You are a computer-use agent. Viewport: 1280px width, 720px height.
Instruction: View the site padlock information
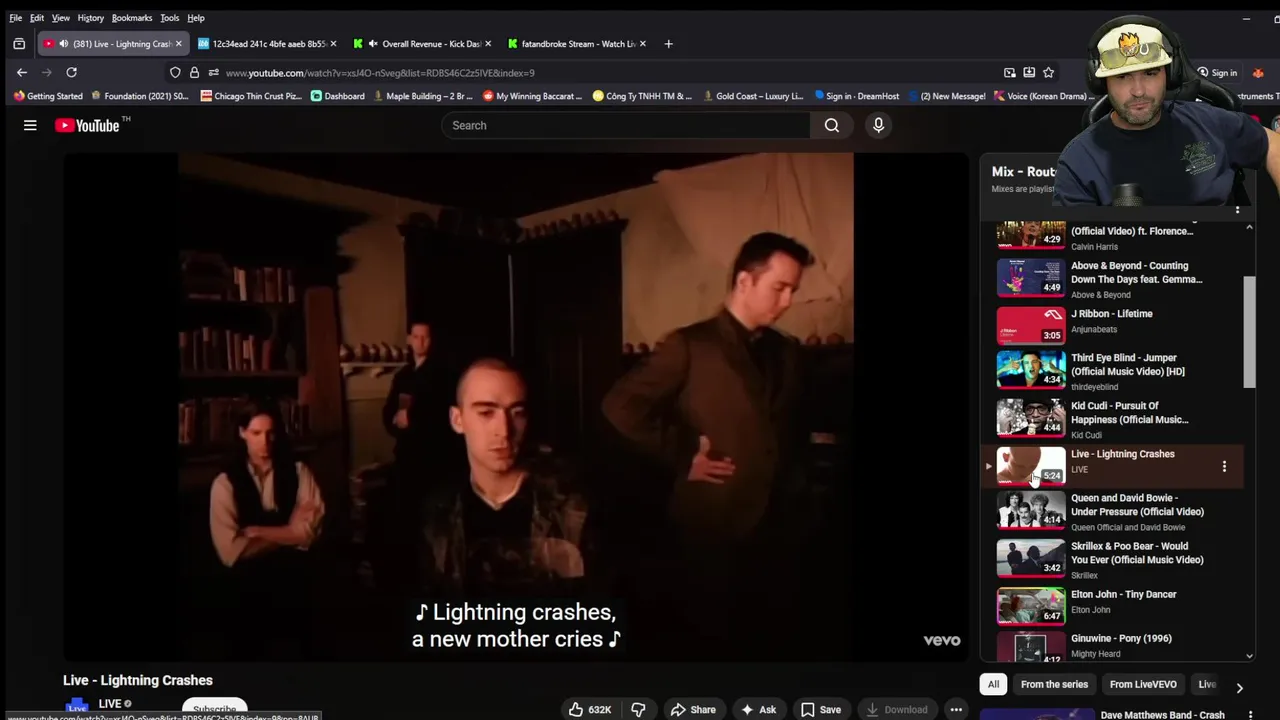pos(194,72)
